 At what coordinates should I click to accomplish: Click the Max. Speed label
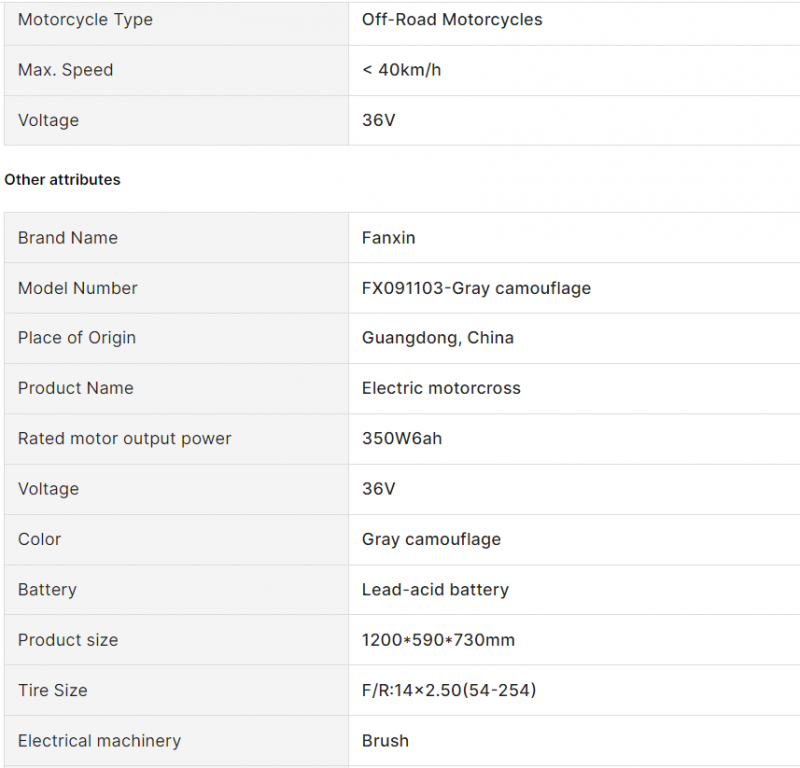[x=65, y=70]
